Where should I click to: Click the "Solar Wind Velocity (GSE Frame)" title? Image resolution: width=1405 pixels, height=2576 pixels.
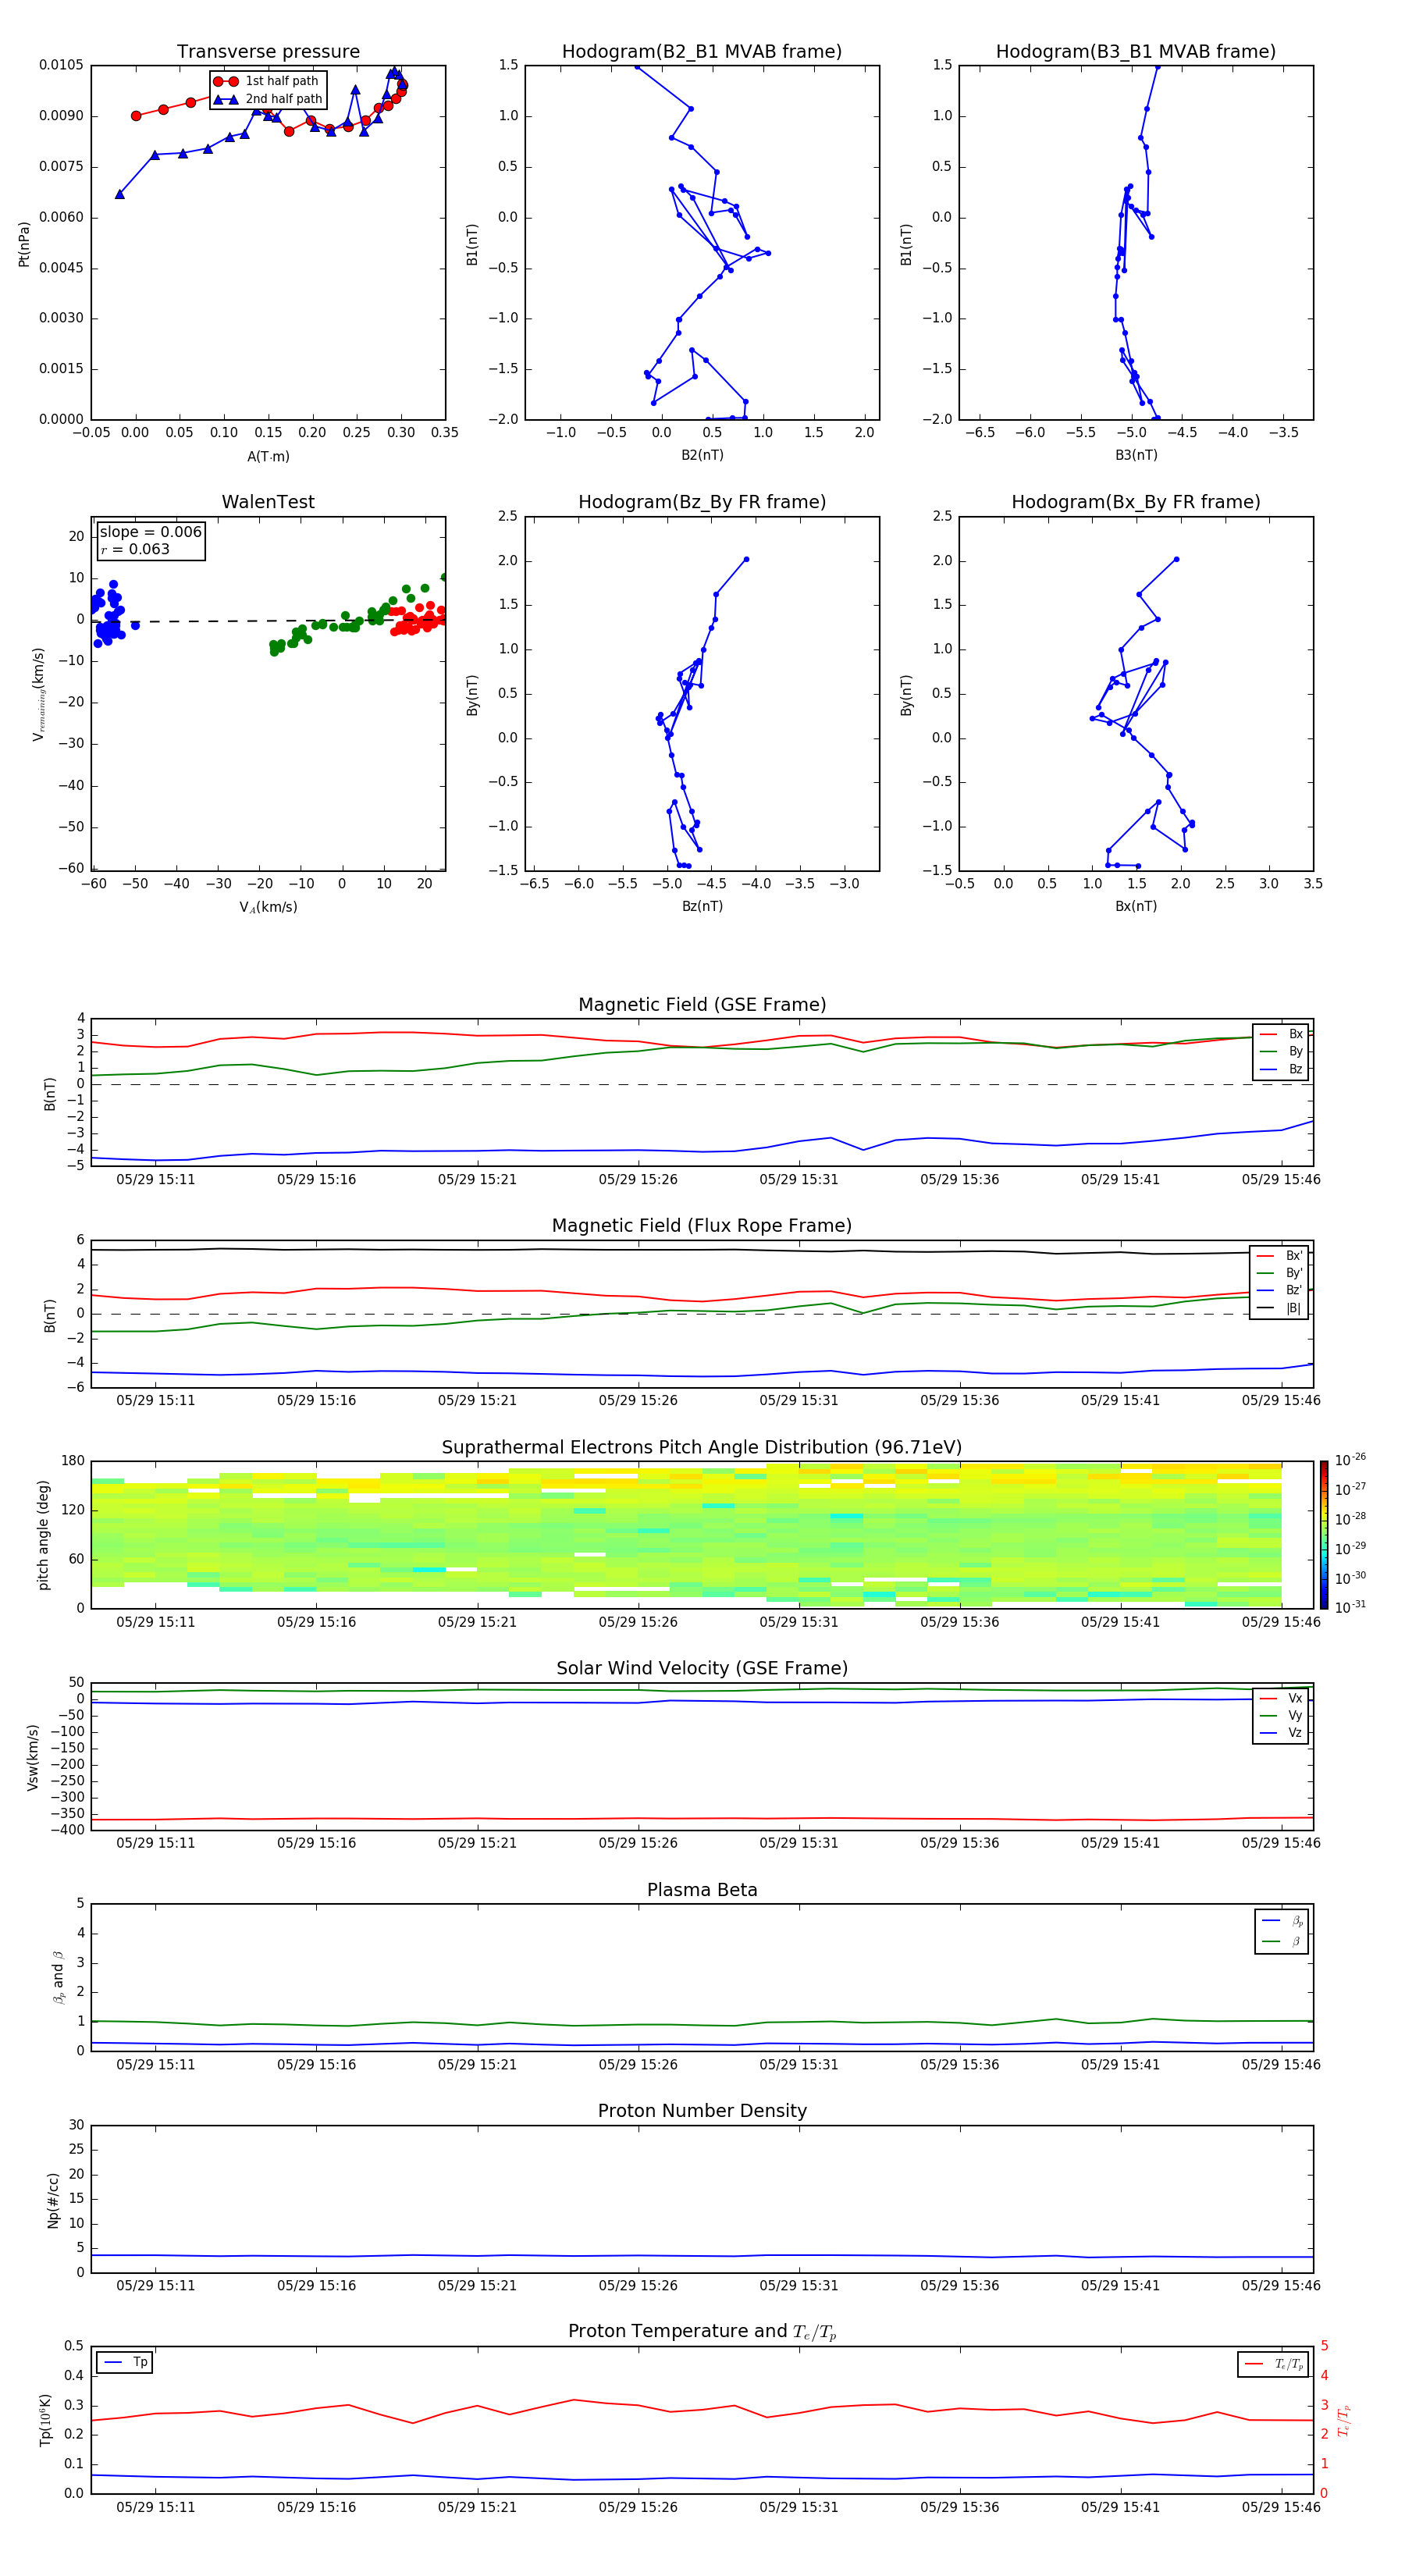702,1668
